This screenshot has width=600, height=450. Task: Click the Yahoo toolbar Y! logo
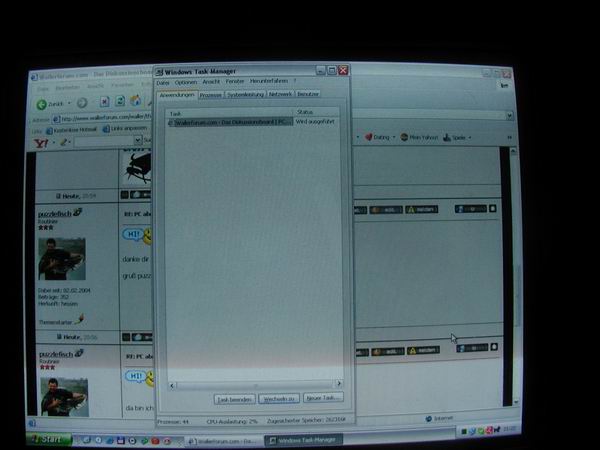click(x=41, y=143)
